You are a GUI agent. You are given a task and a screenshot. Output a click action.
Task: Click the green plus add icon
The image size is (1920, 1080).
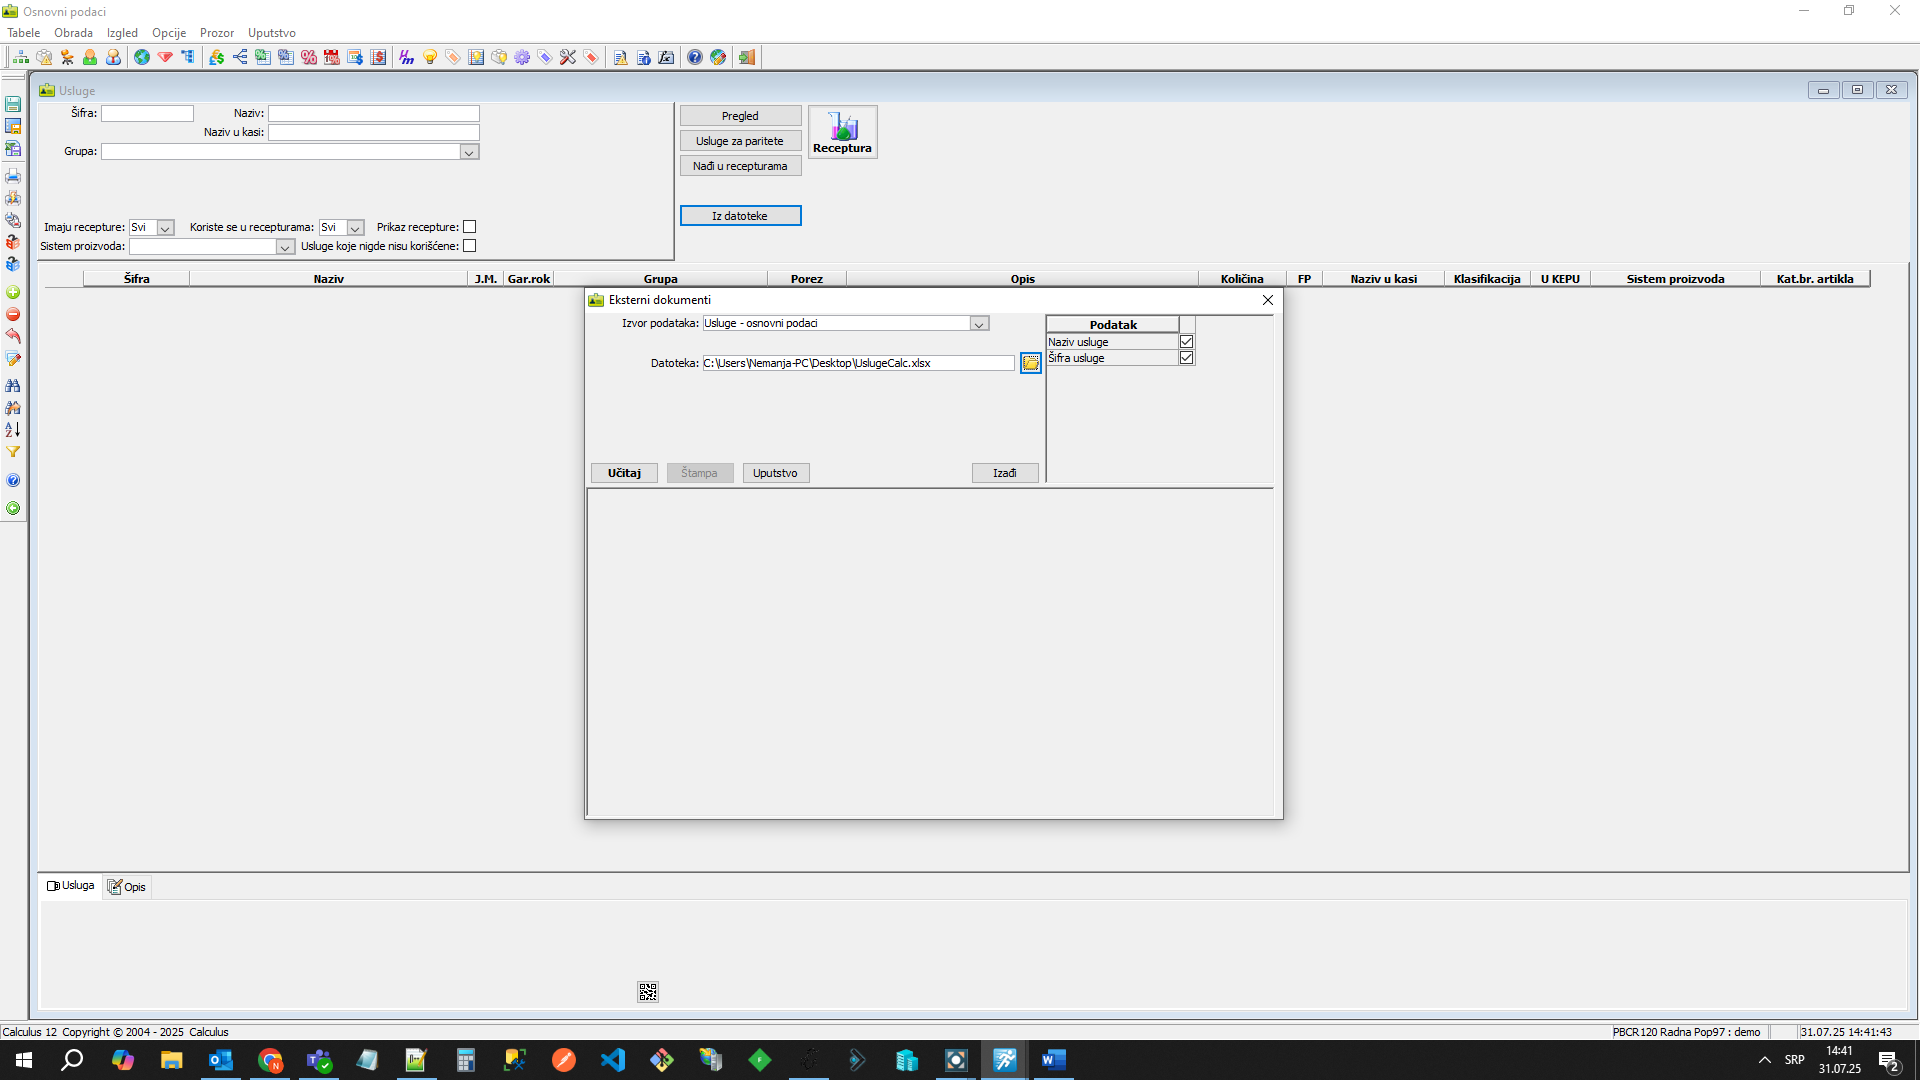[x=13, y=293]
